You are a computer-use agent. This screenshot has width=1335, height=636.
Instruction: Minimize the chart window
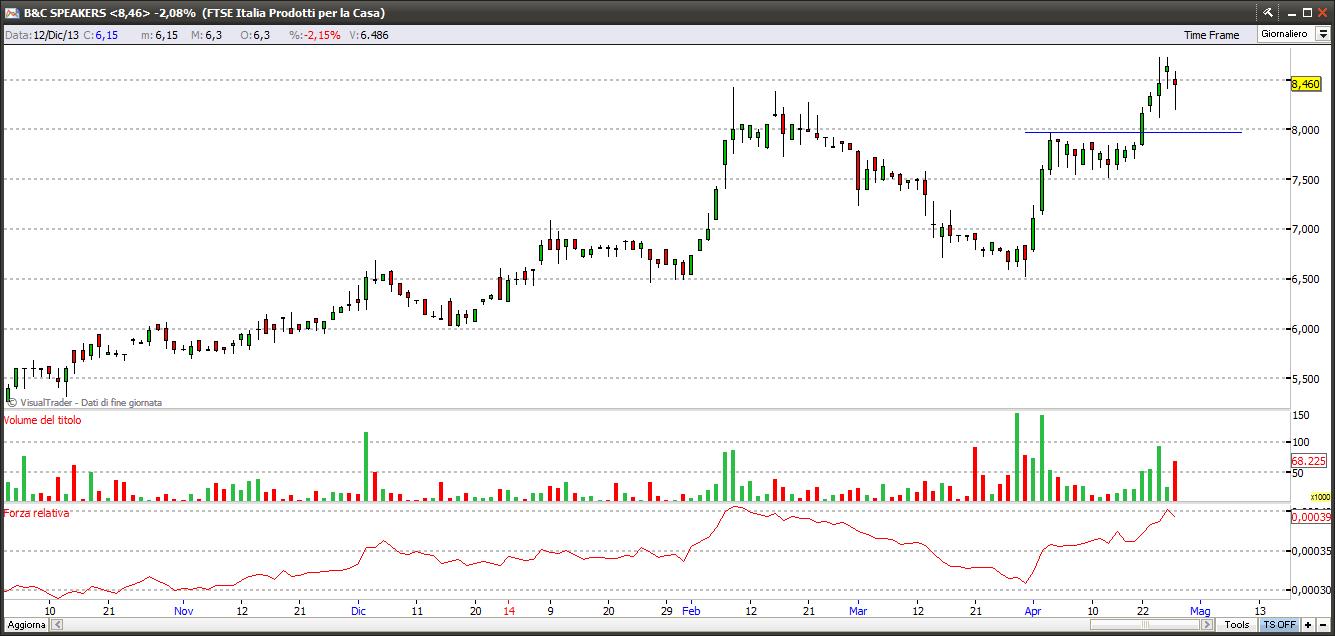(x=1292, y=14)
